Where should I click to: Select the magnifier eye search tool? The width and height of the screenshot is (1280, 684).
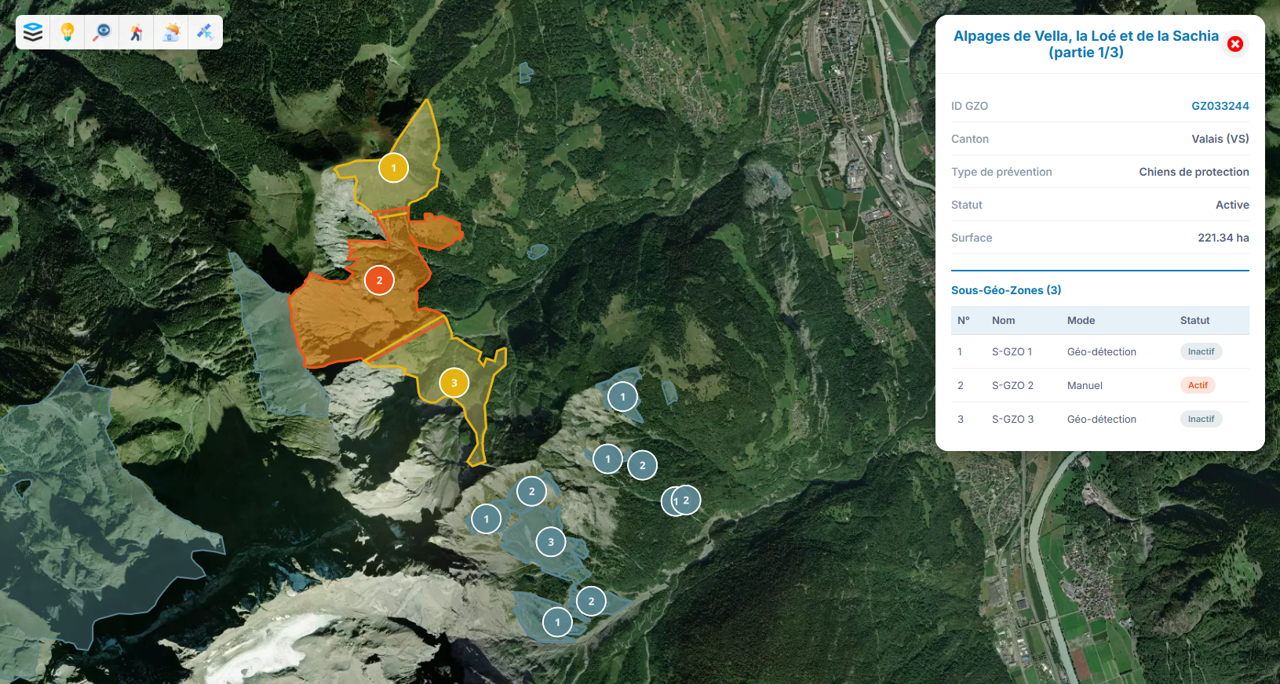tap(102, 32)
